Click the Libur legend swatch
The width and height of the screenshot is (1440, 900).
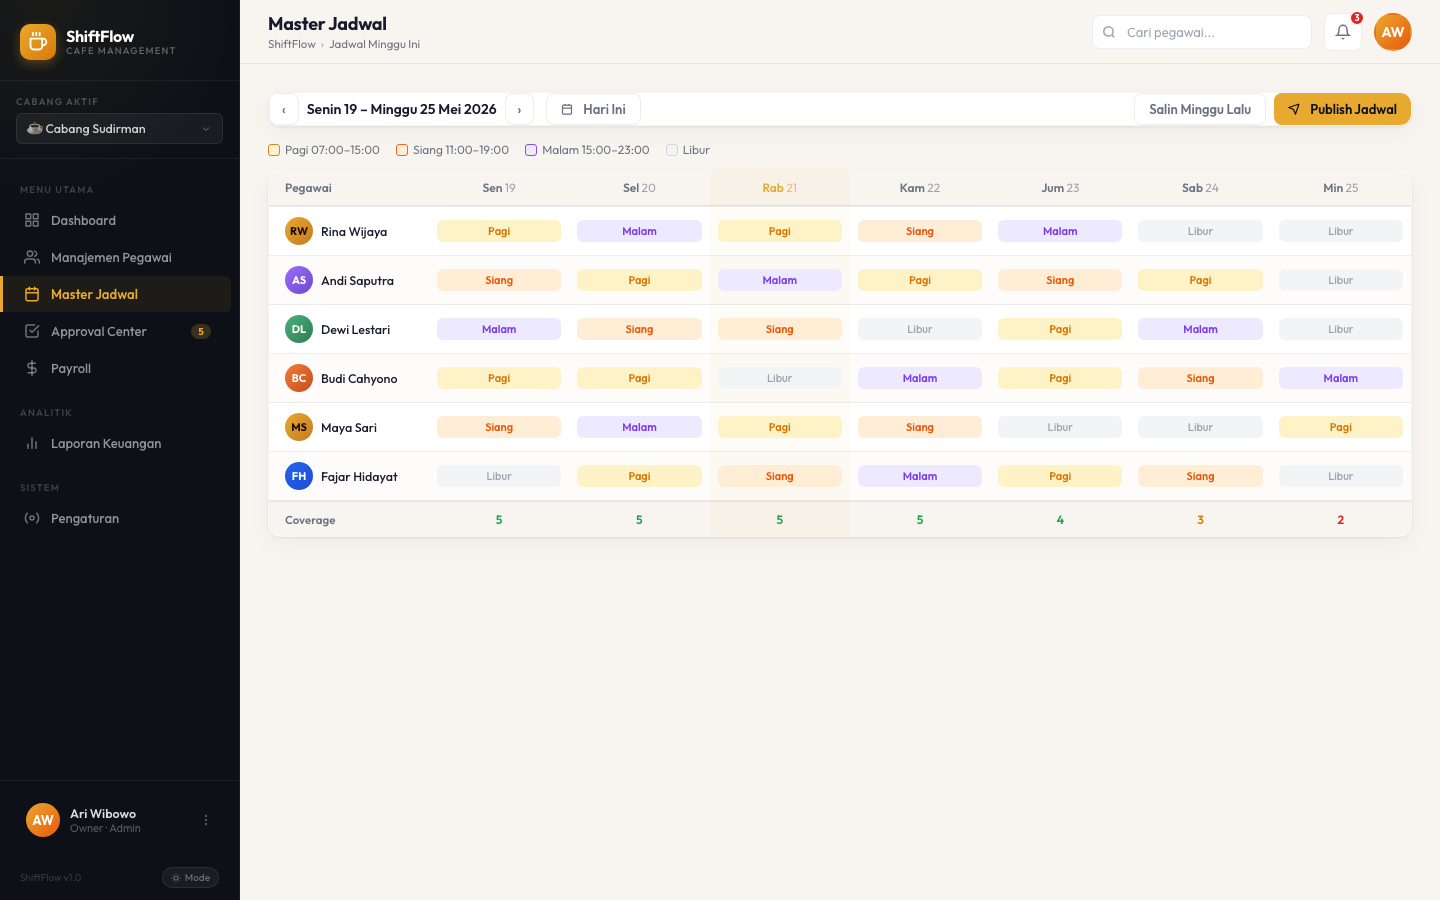pos(672,150)
